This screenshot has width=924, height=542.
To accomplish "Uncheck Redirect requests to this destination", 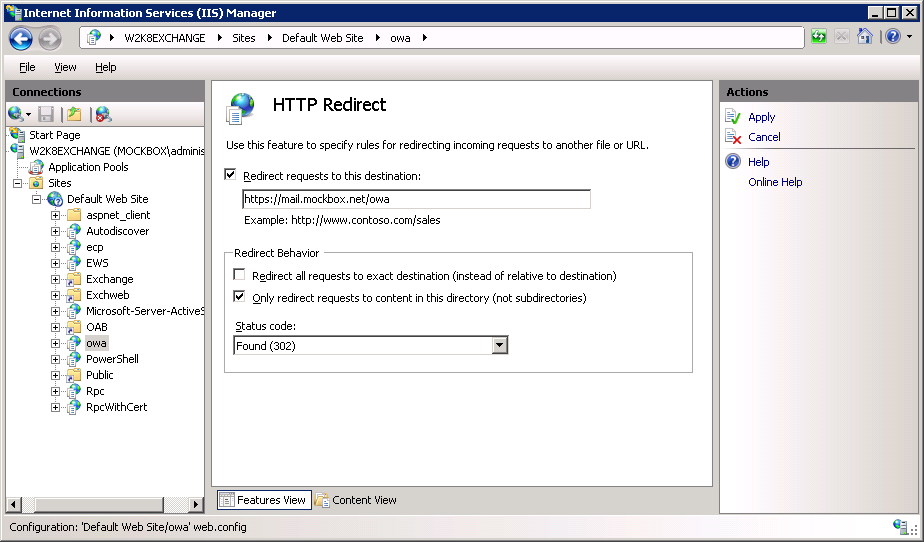I will click(230, 175).
